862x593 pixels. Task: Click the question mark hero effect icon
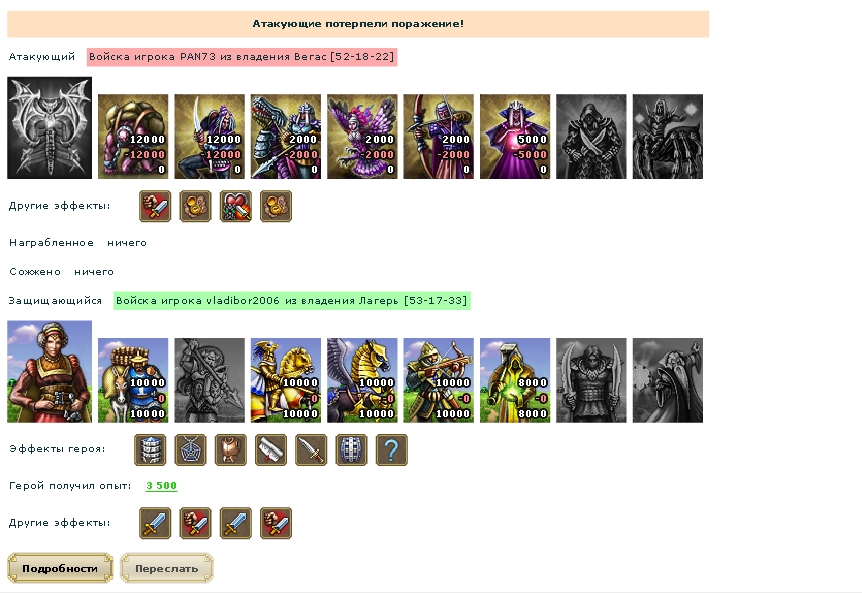391,450
